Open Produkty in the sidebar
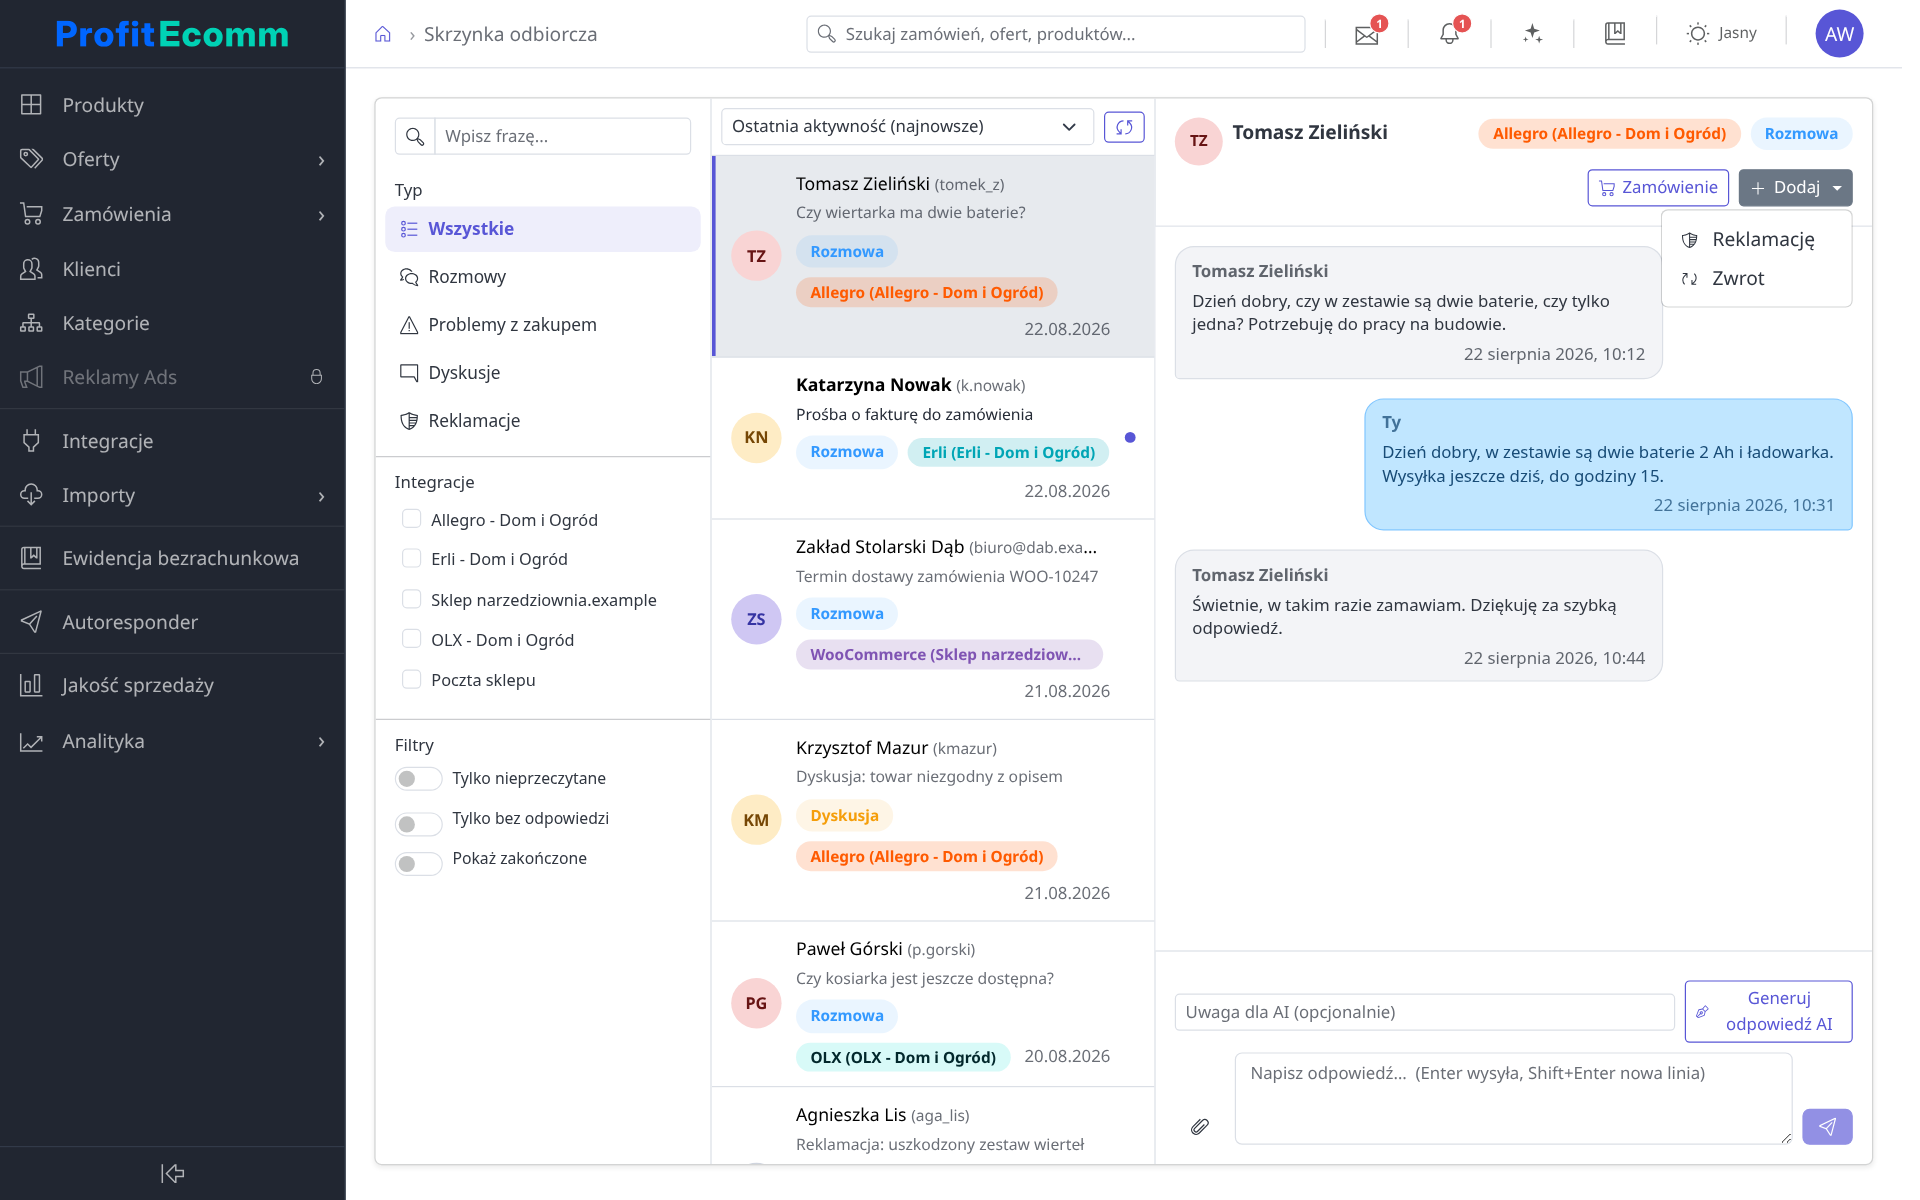The width and height of the screenshot is (1920, 1200). coord(172,105)
